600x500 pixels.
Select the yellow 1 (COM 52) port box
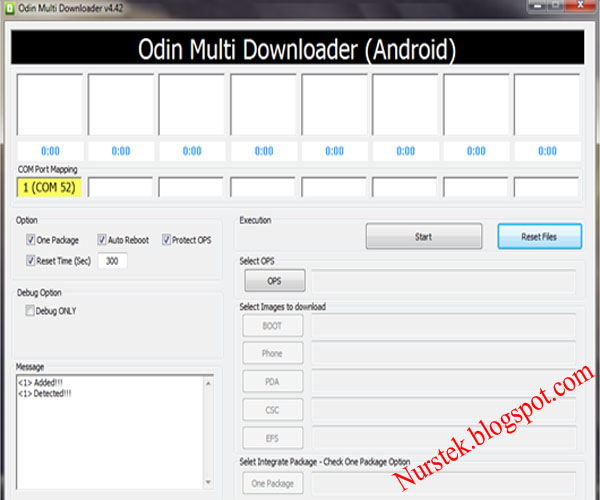pyautogui.click(x=49, y=187)
